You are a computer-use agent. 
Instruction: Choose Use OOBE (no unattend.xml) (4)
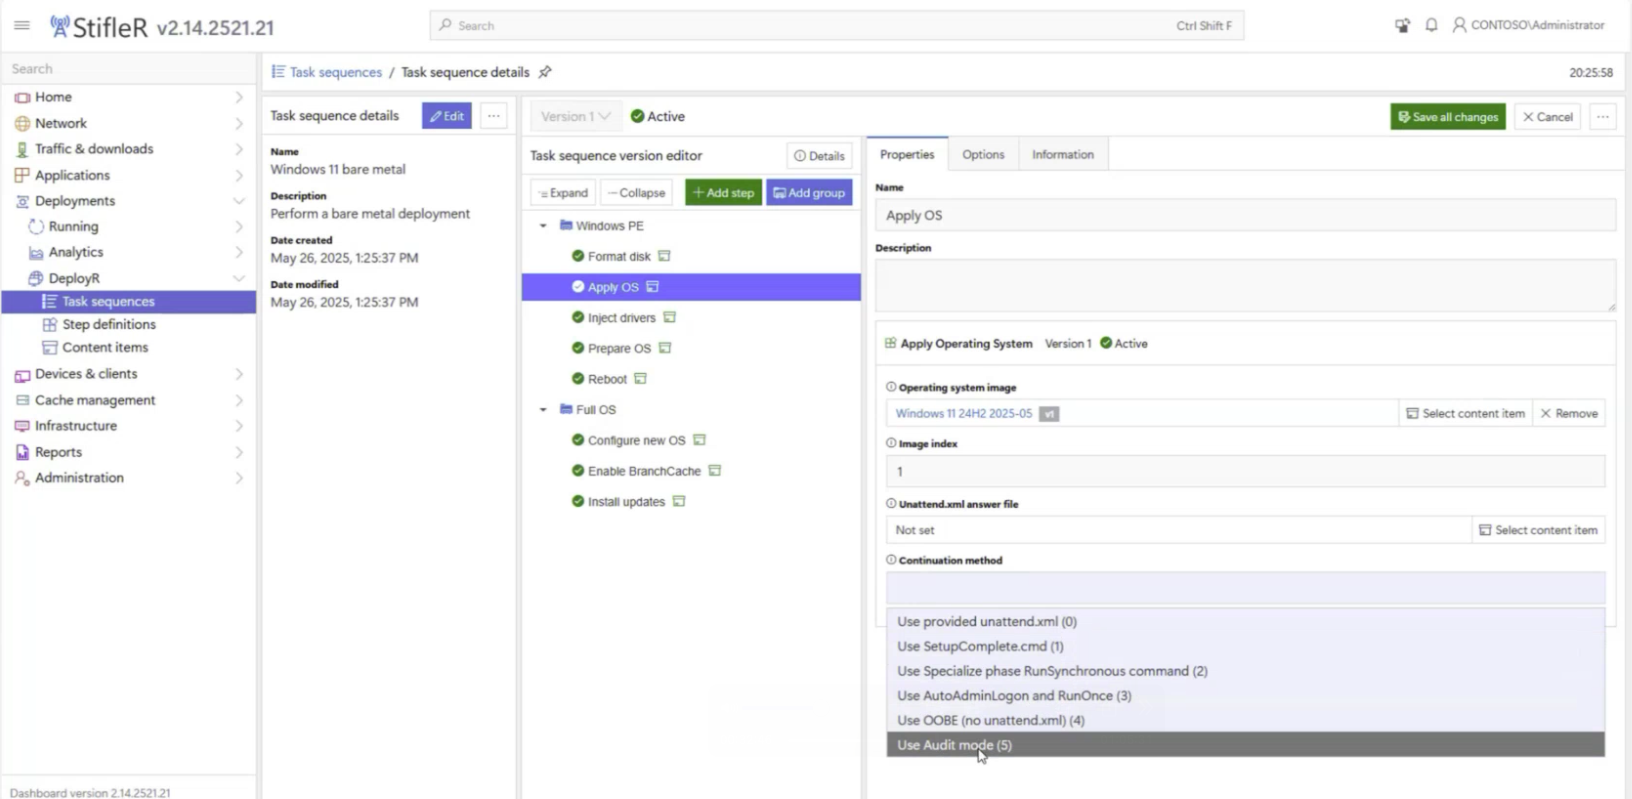coord(1245,720)
